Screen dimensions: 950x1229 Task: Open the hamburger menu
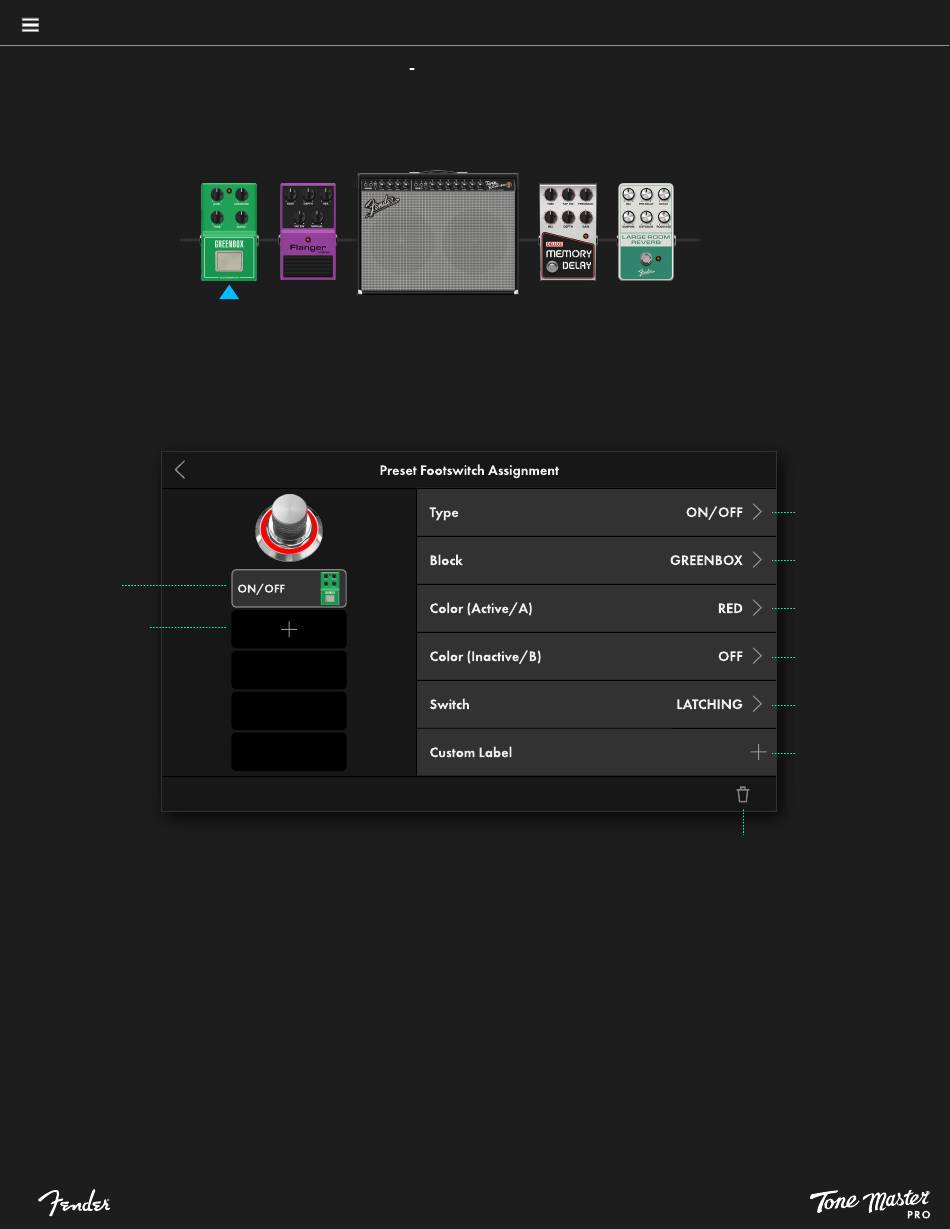30,25
